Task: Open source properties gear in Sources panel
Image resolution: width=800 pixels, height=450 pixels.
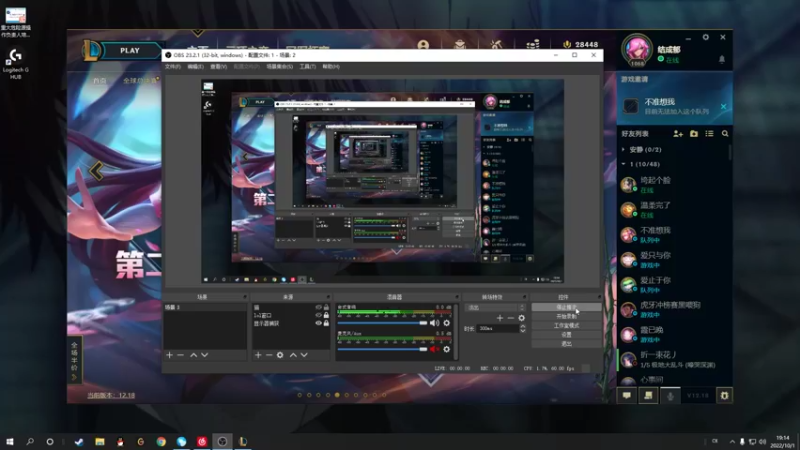Action: [x=280, y=355]
